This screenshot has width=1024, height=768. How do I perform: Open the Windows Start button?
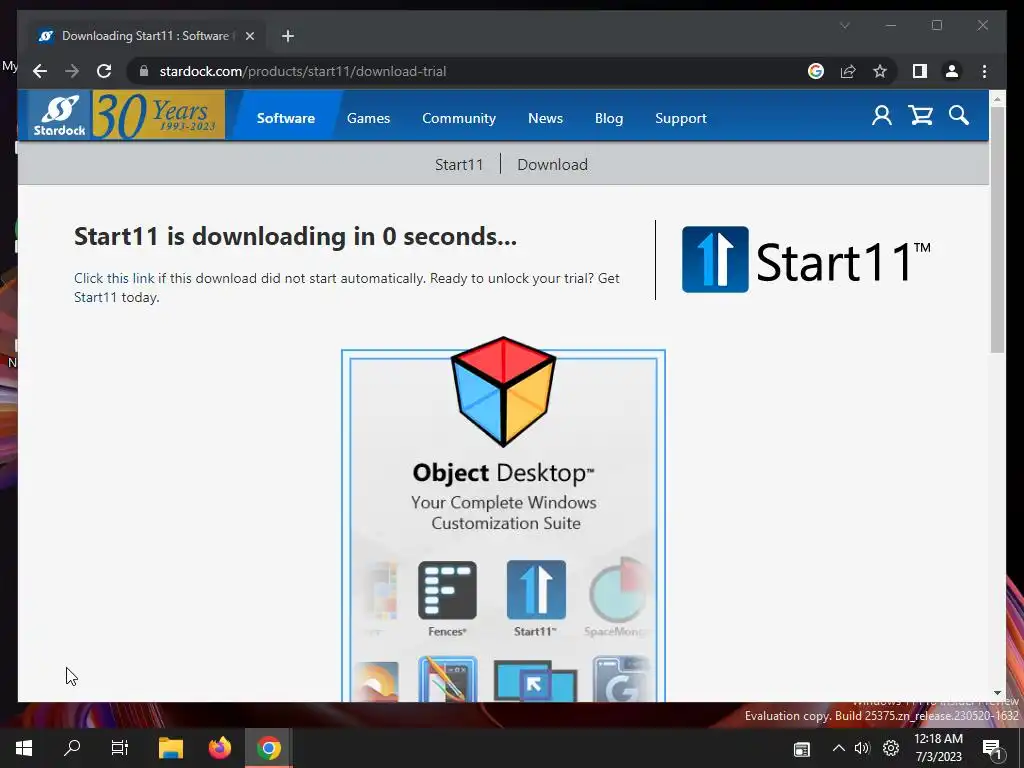[x=24, y=748]
